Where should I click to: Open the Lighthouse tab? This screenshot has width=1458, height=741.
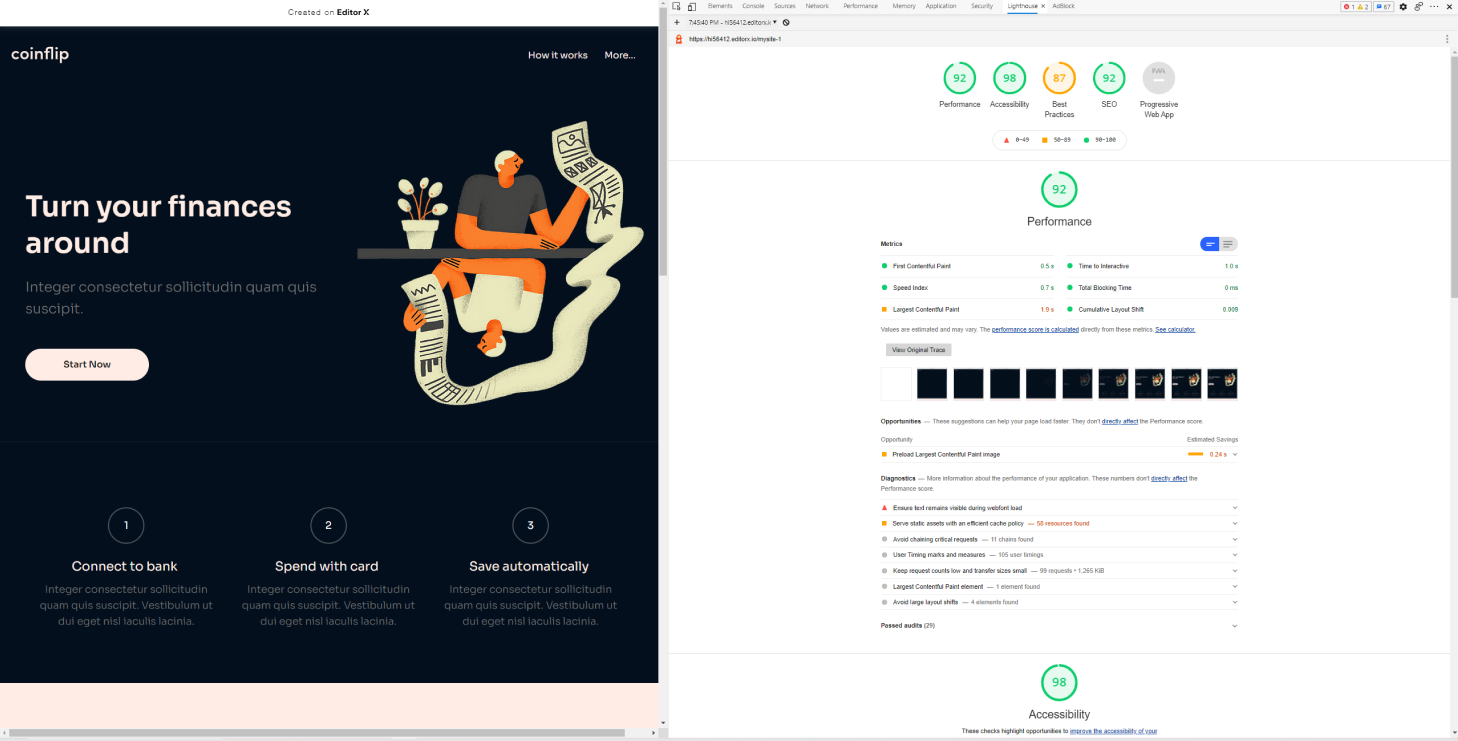(x=1021, y=6)
